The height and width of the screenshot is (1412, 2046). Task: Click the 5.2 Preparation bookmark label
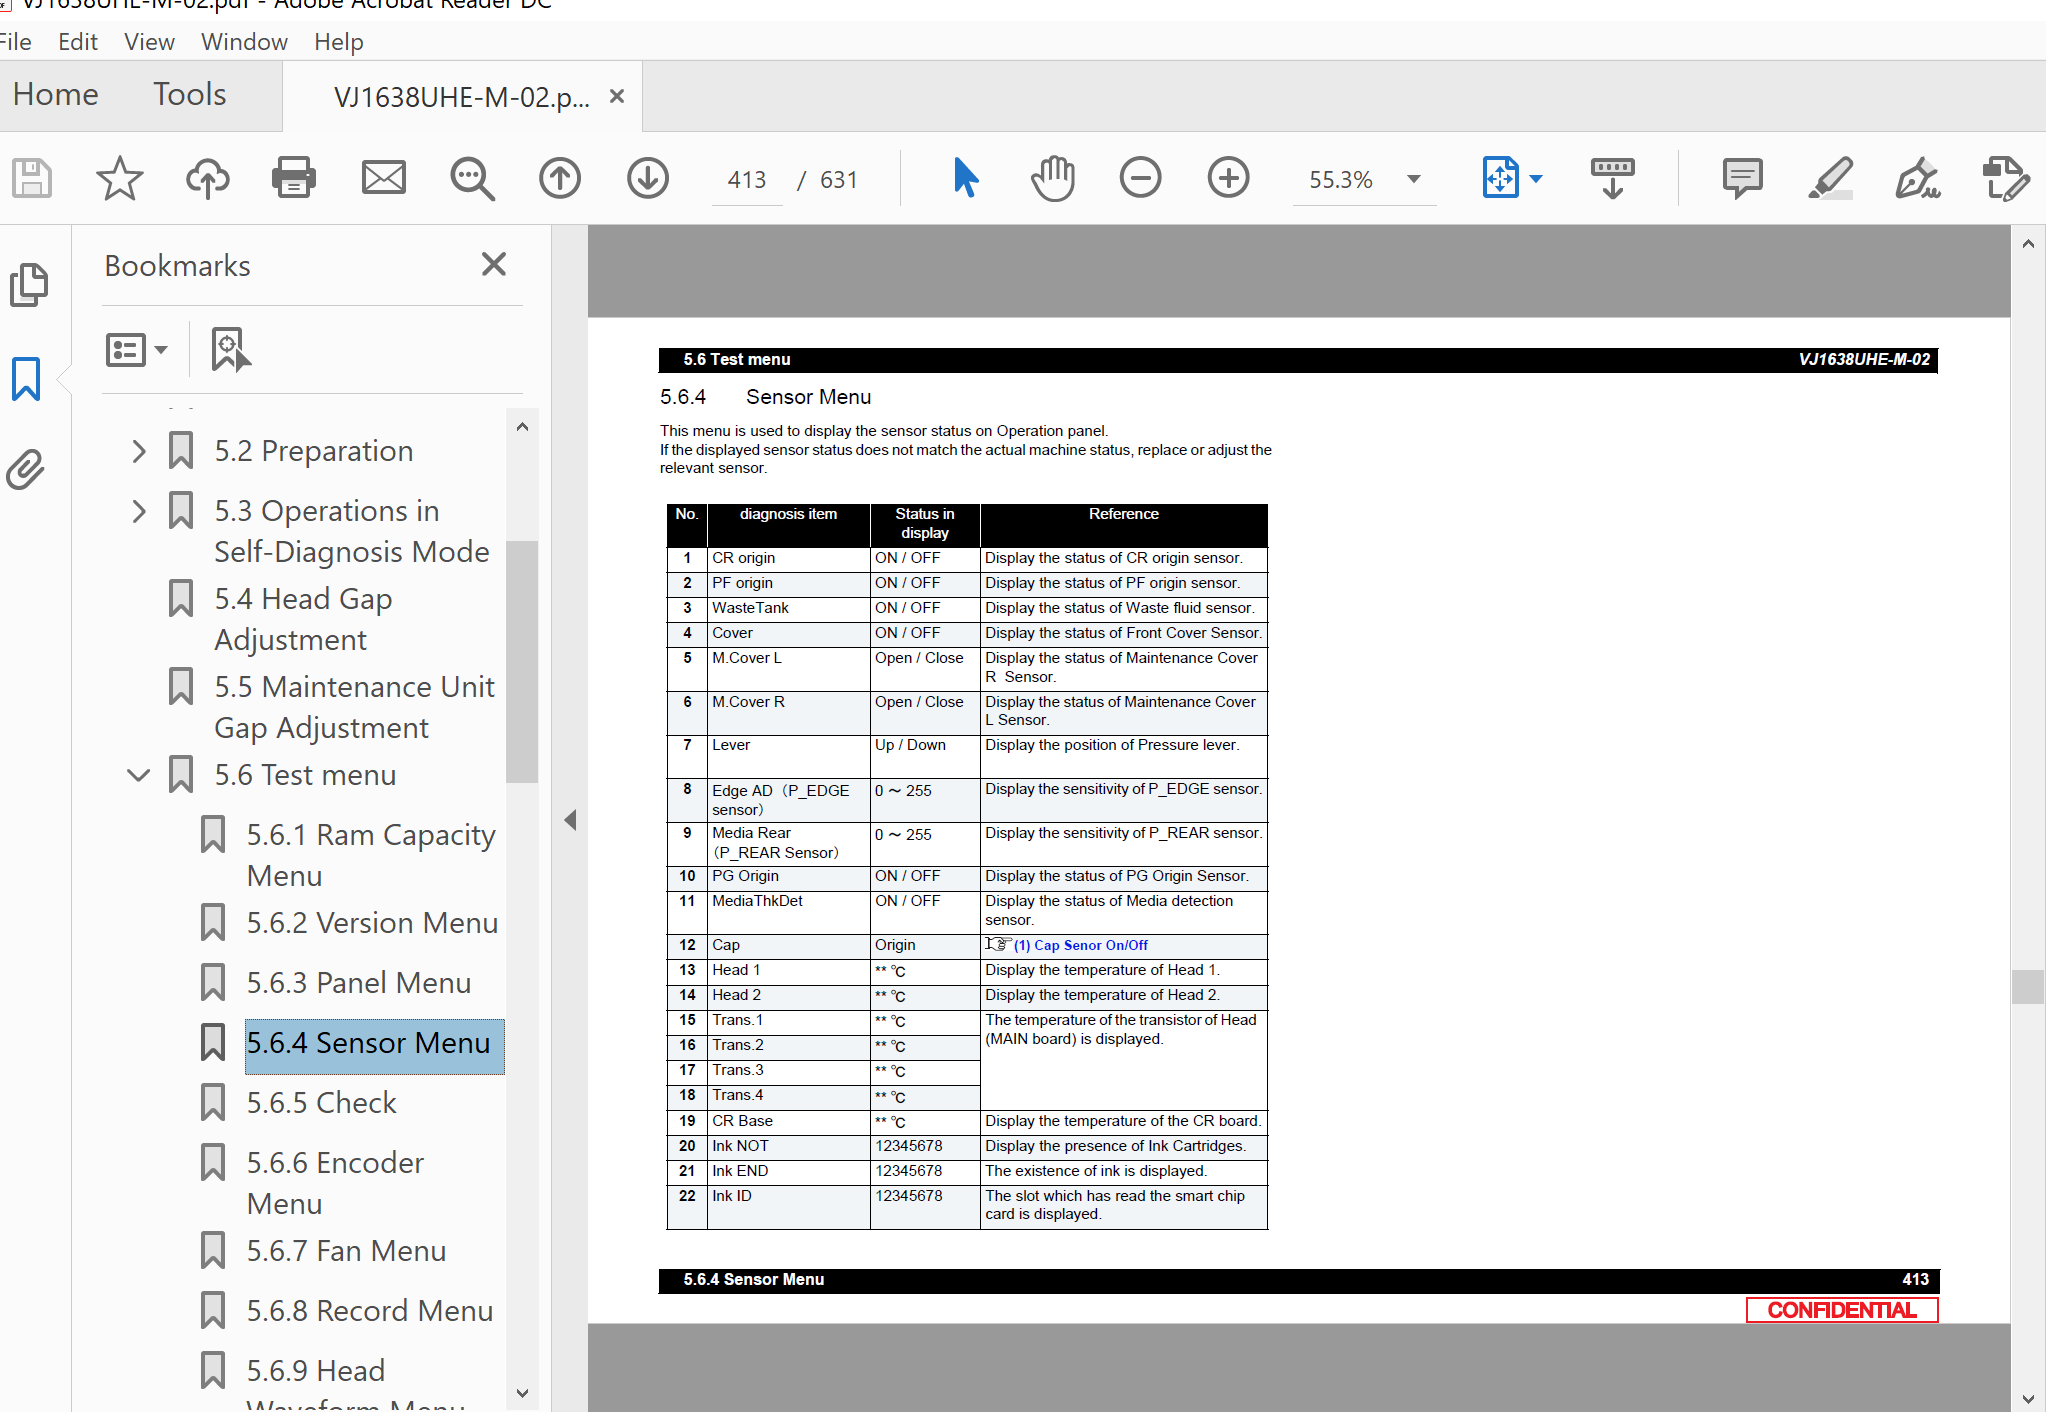pyautogui.click(x=313, y=451)
